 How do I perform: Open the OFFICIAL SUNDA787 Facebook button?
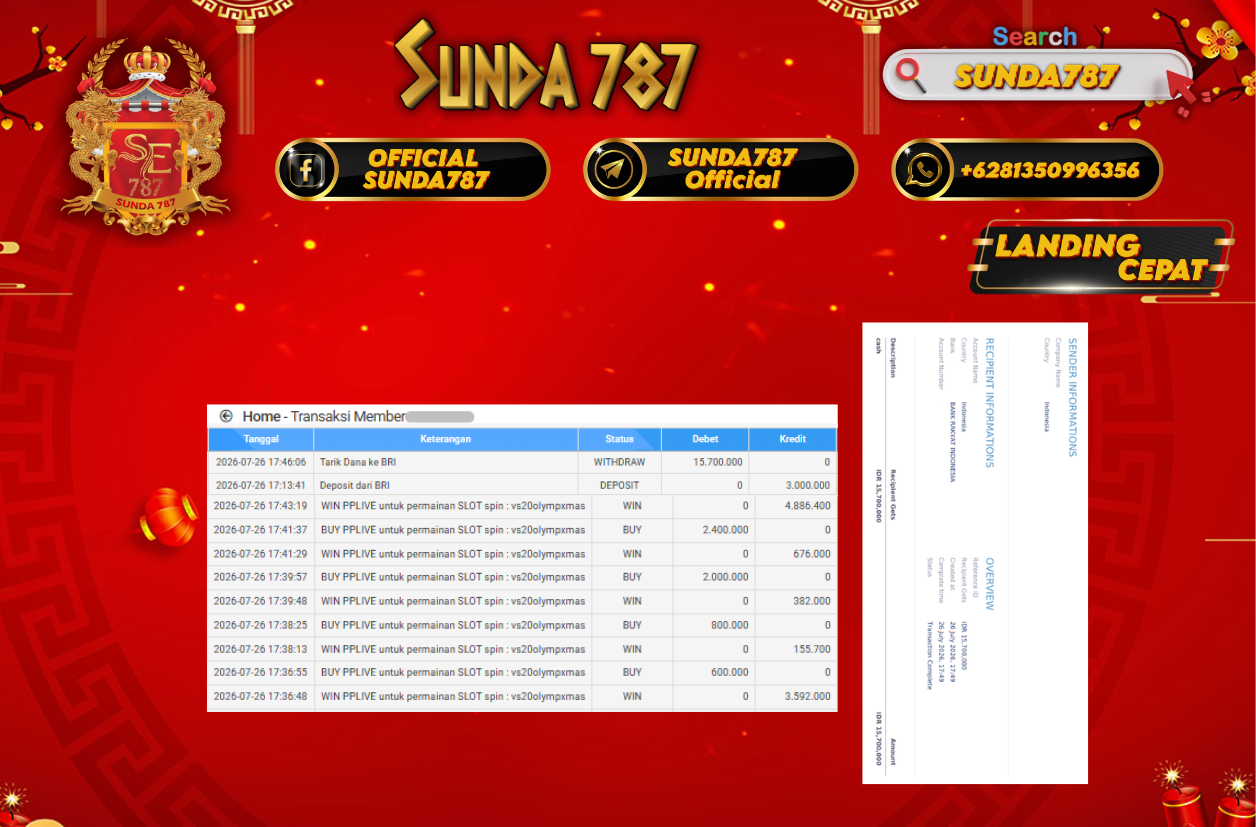coord(413,169)
